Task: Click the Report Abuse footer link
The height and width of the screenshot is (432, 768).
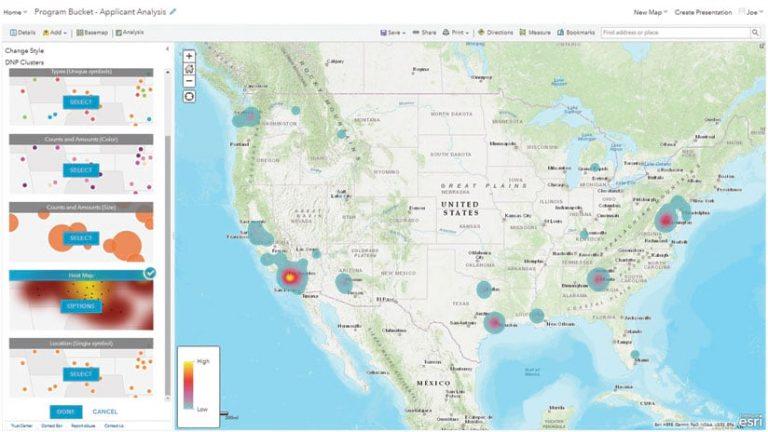Action: coord(83,426)
